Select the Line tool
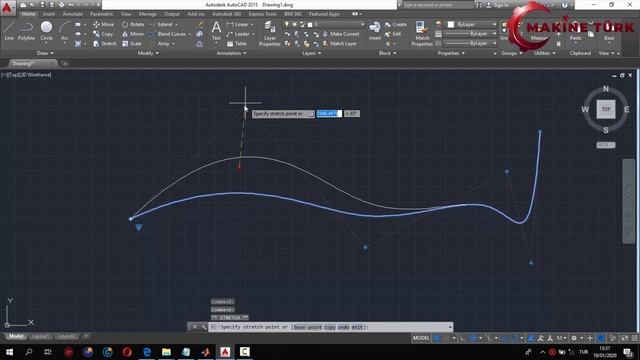The width and height of the screenshot is (640, 360). (x=9, y=31)
